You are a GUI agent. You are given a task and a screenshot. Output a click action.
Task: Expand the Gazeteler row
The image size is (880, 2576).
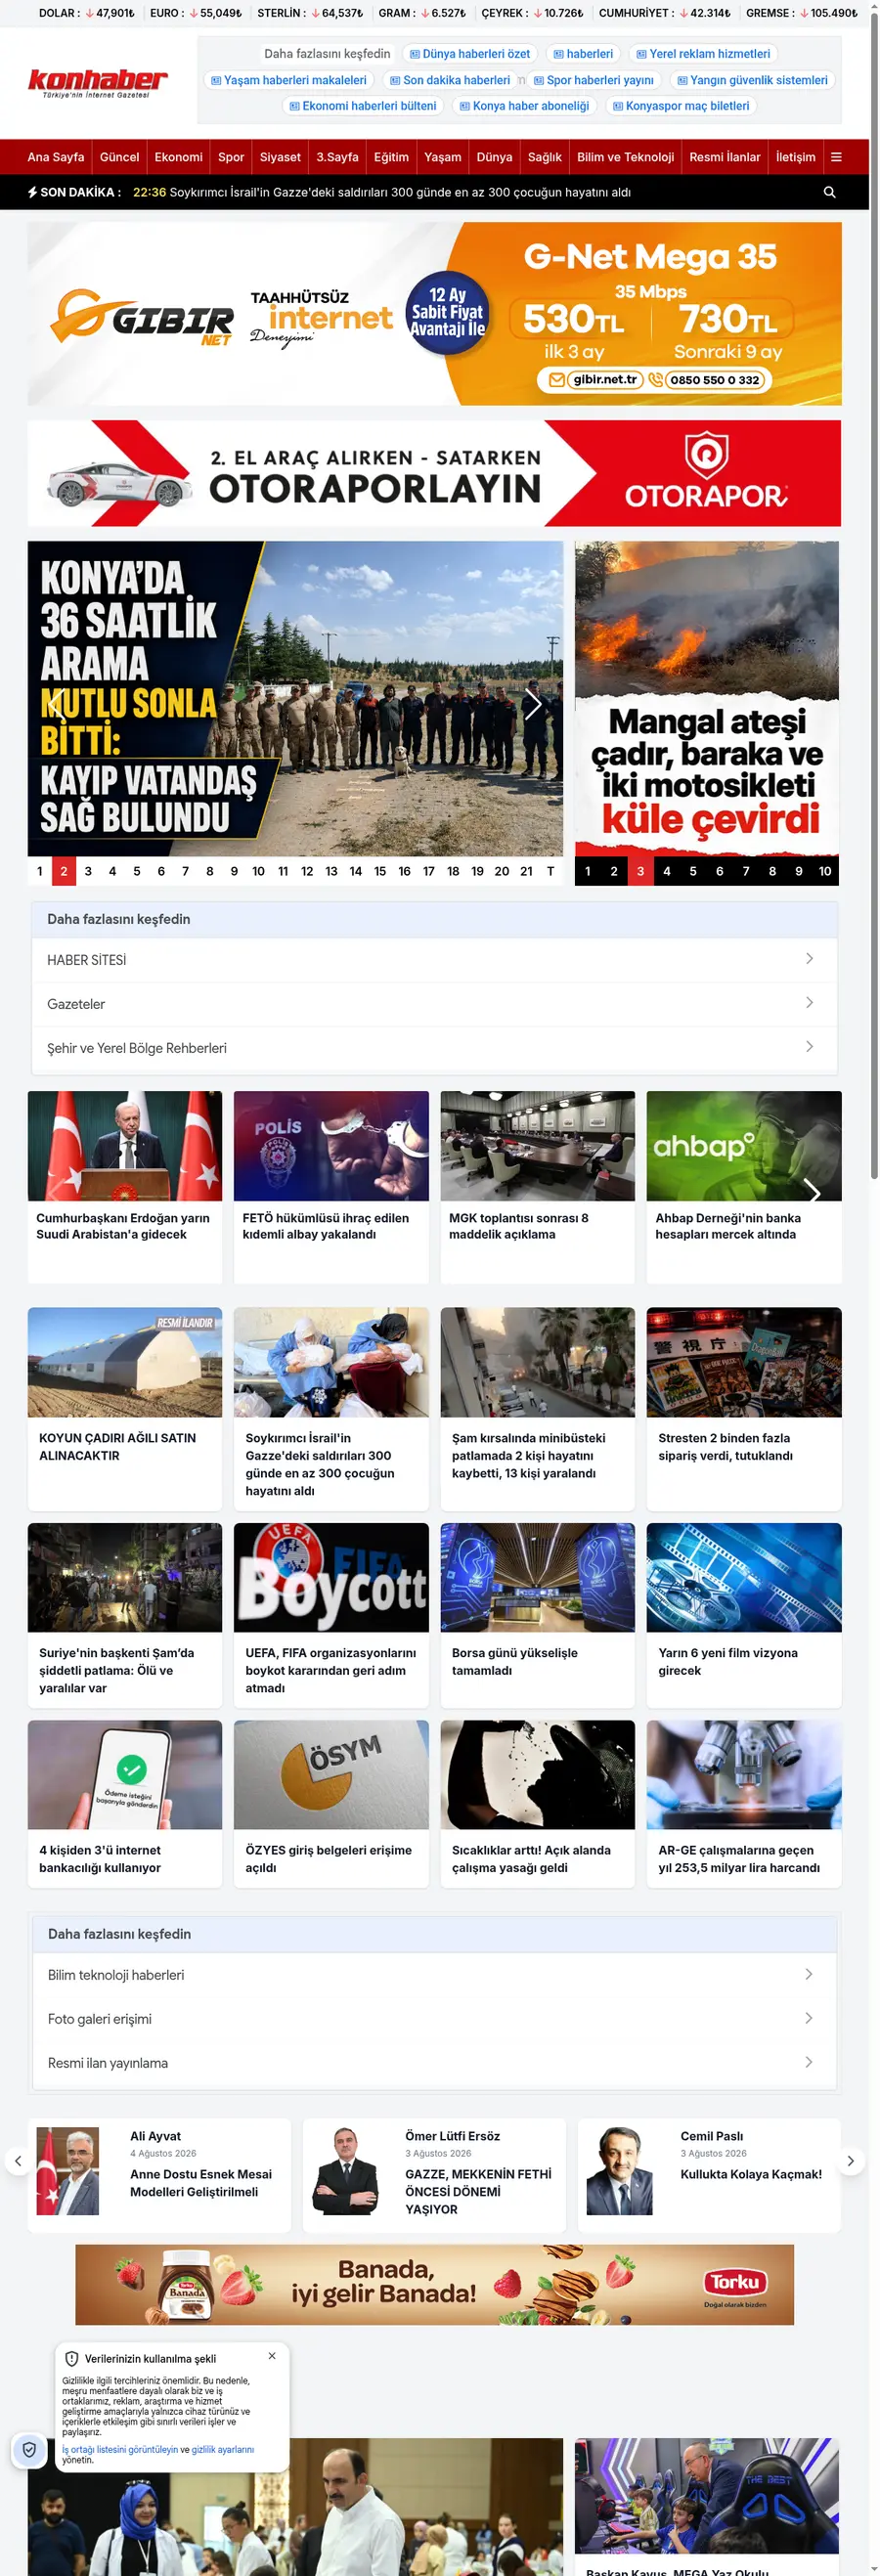pos(434,1003)
